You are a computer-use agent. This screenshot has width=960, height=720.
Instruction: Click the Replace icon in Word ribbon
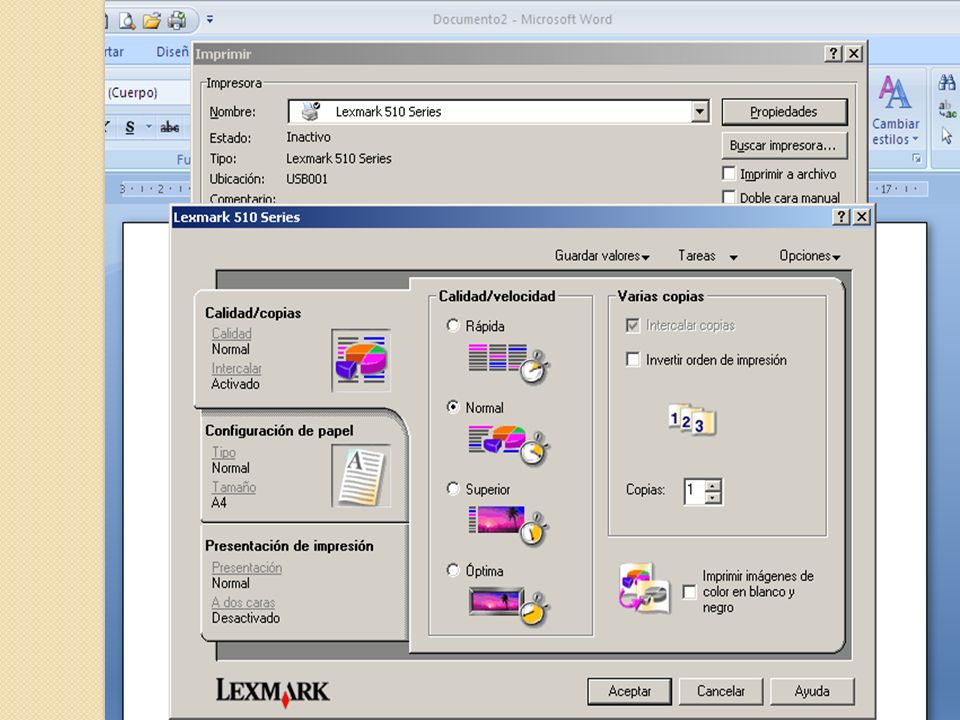pos(947,110)
